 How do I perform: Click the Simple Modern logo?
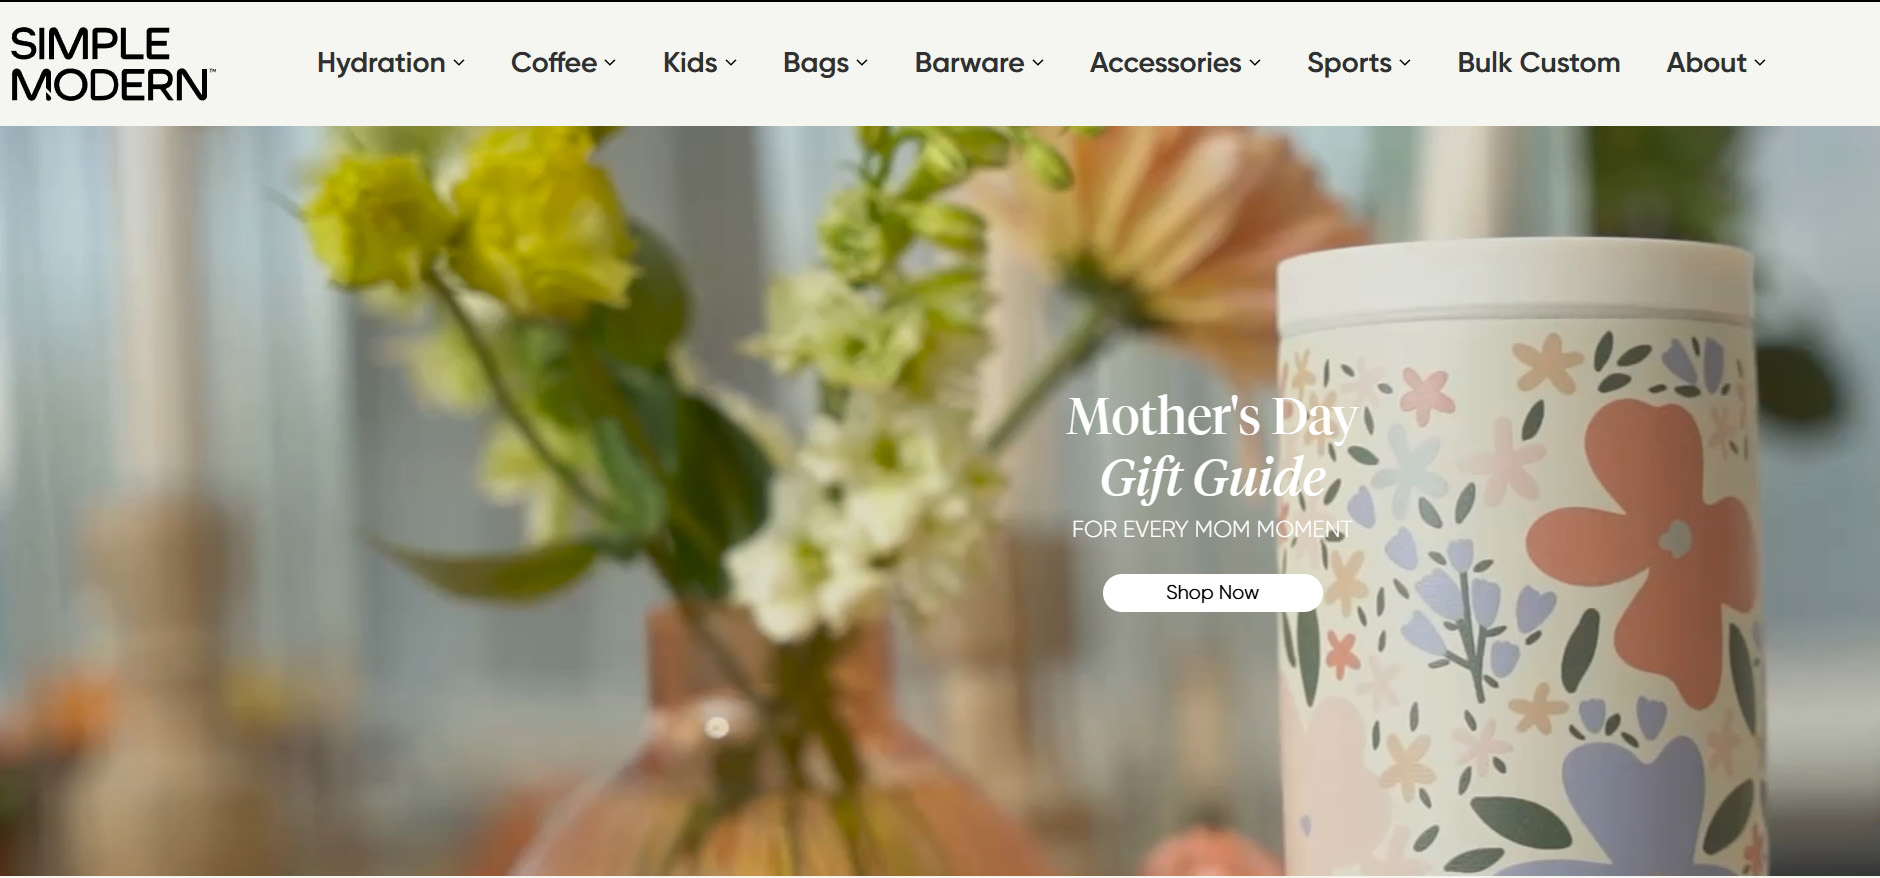click(112, 64)
